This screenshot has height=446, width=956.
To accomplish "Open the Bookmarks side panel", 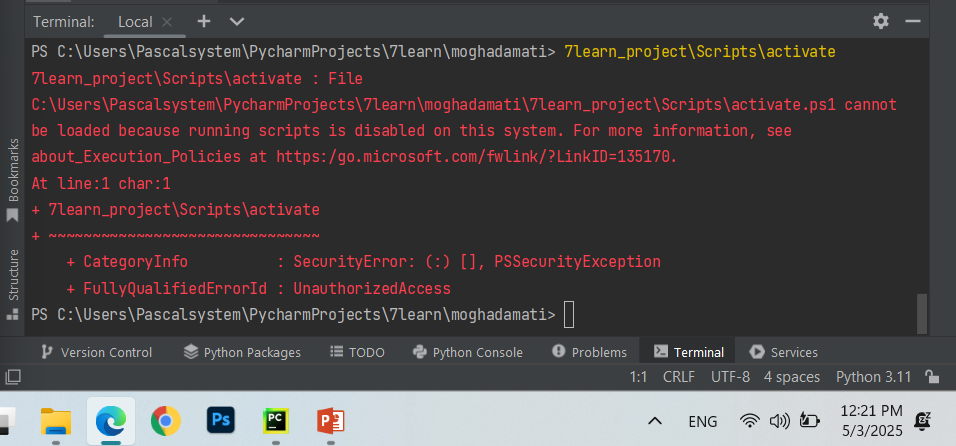I will click(12, 180).
